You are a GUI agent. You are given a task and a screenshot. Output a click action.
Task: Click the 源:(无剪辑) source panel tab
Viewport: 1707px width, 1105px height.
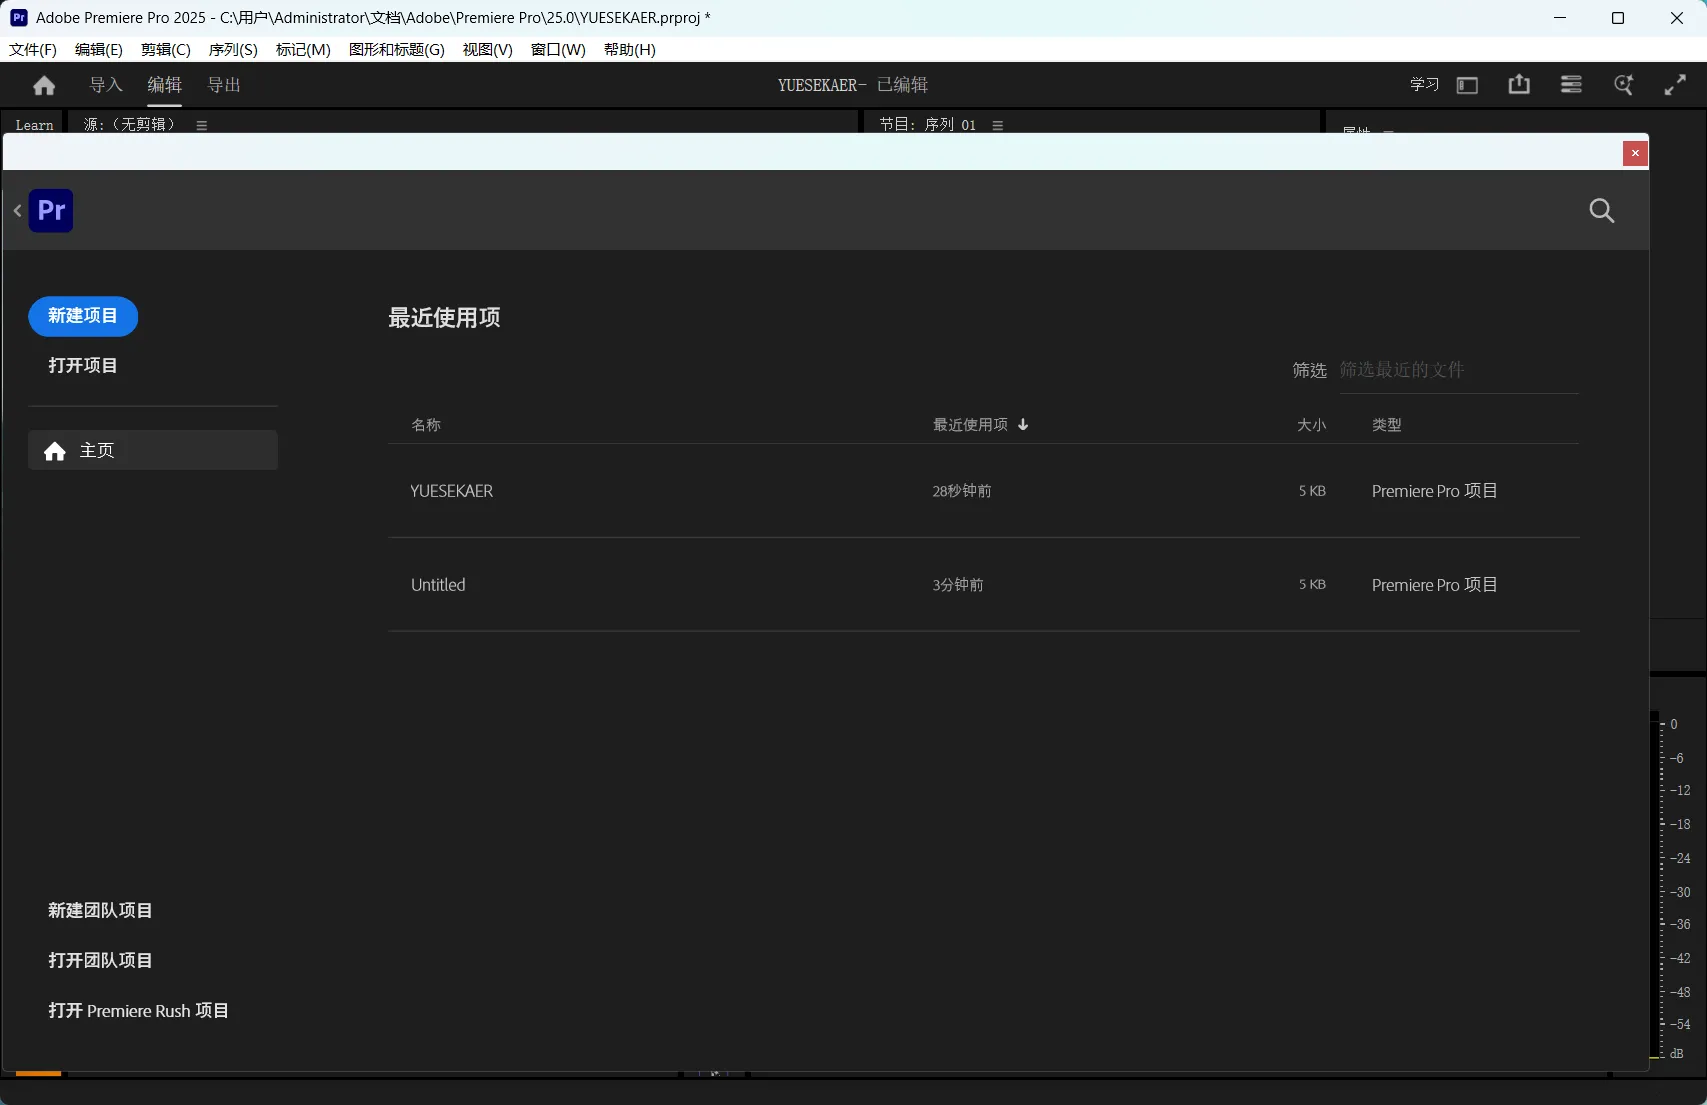[129, 125]
